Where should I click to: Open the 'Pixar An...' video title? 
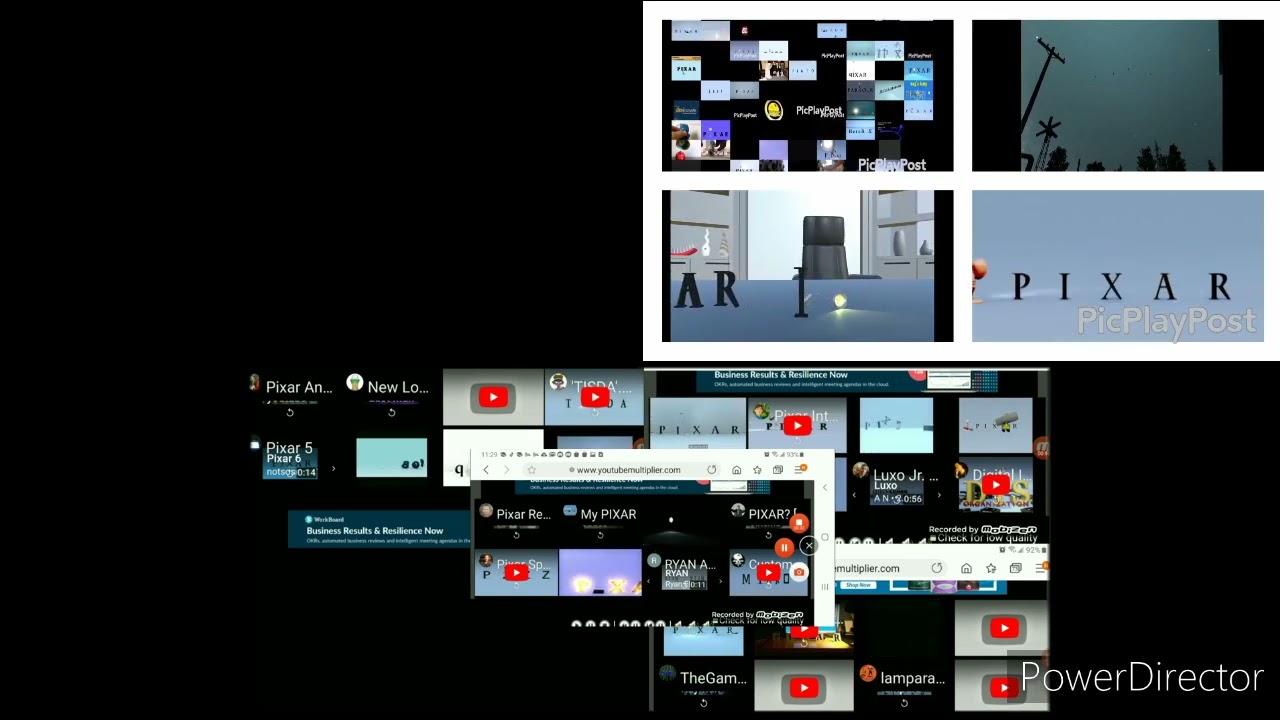(299, 387)
